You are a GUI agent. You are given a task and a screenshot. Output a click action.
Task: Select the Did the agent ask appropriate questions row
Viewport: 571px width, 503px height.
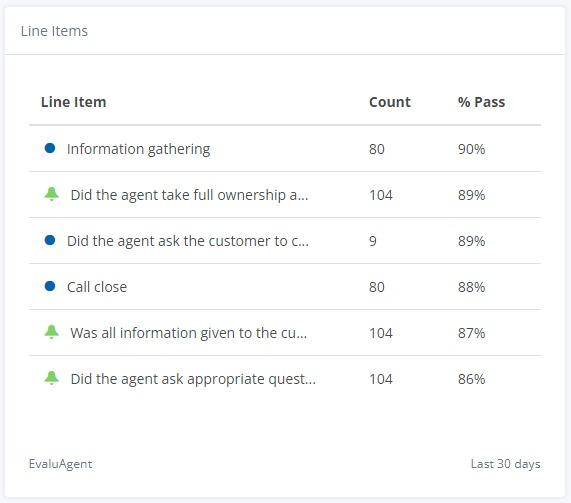285,379
